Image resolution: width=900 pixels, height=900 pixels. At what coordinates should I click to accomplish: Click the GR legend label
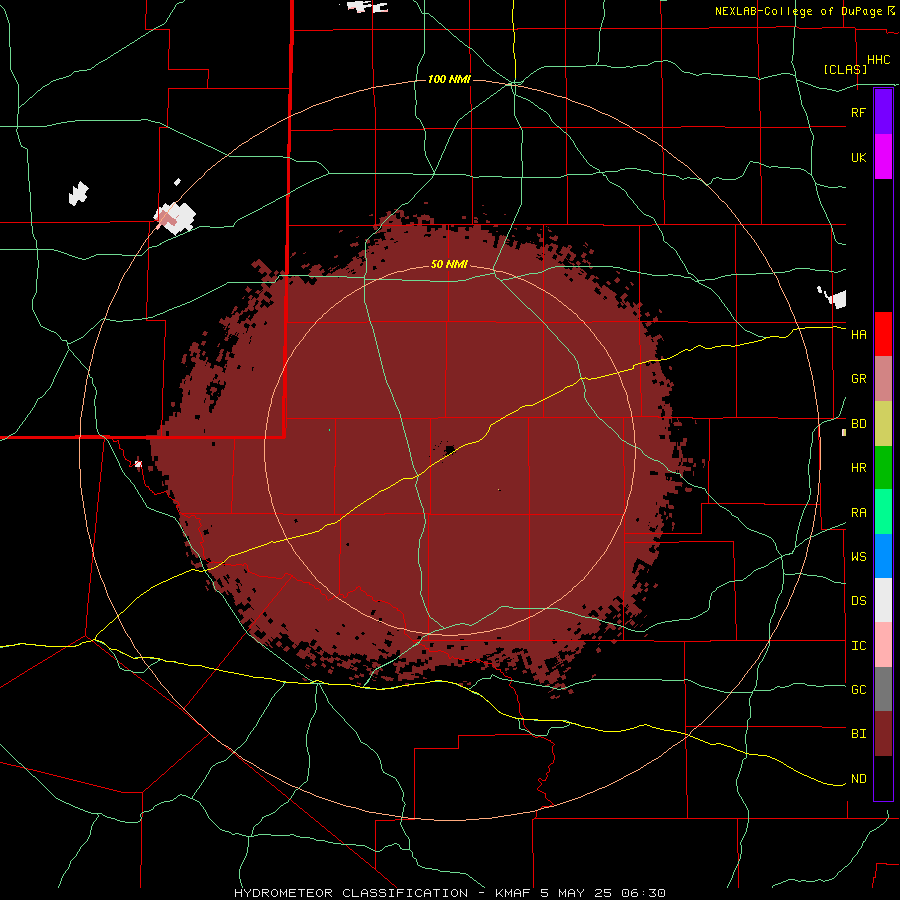tap(858, 379)
